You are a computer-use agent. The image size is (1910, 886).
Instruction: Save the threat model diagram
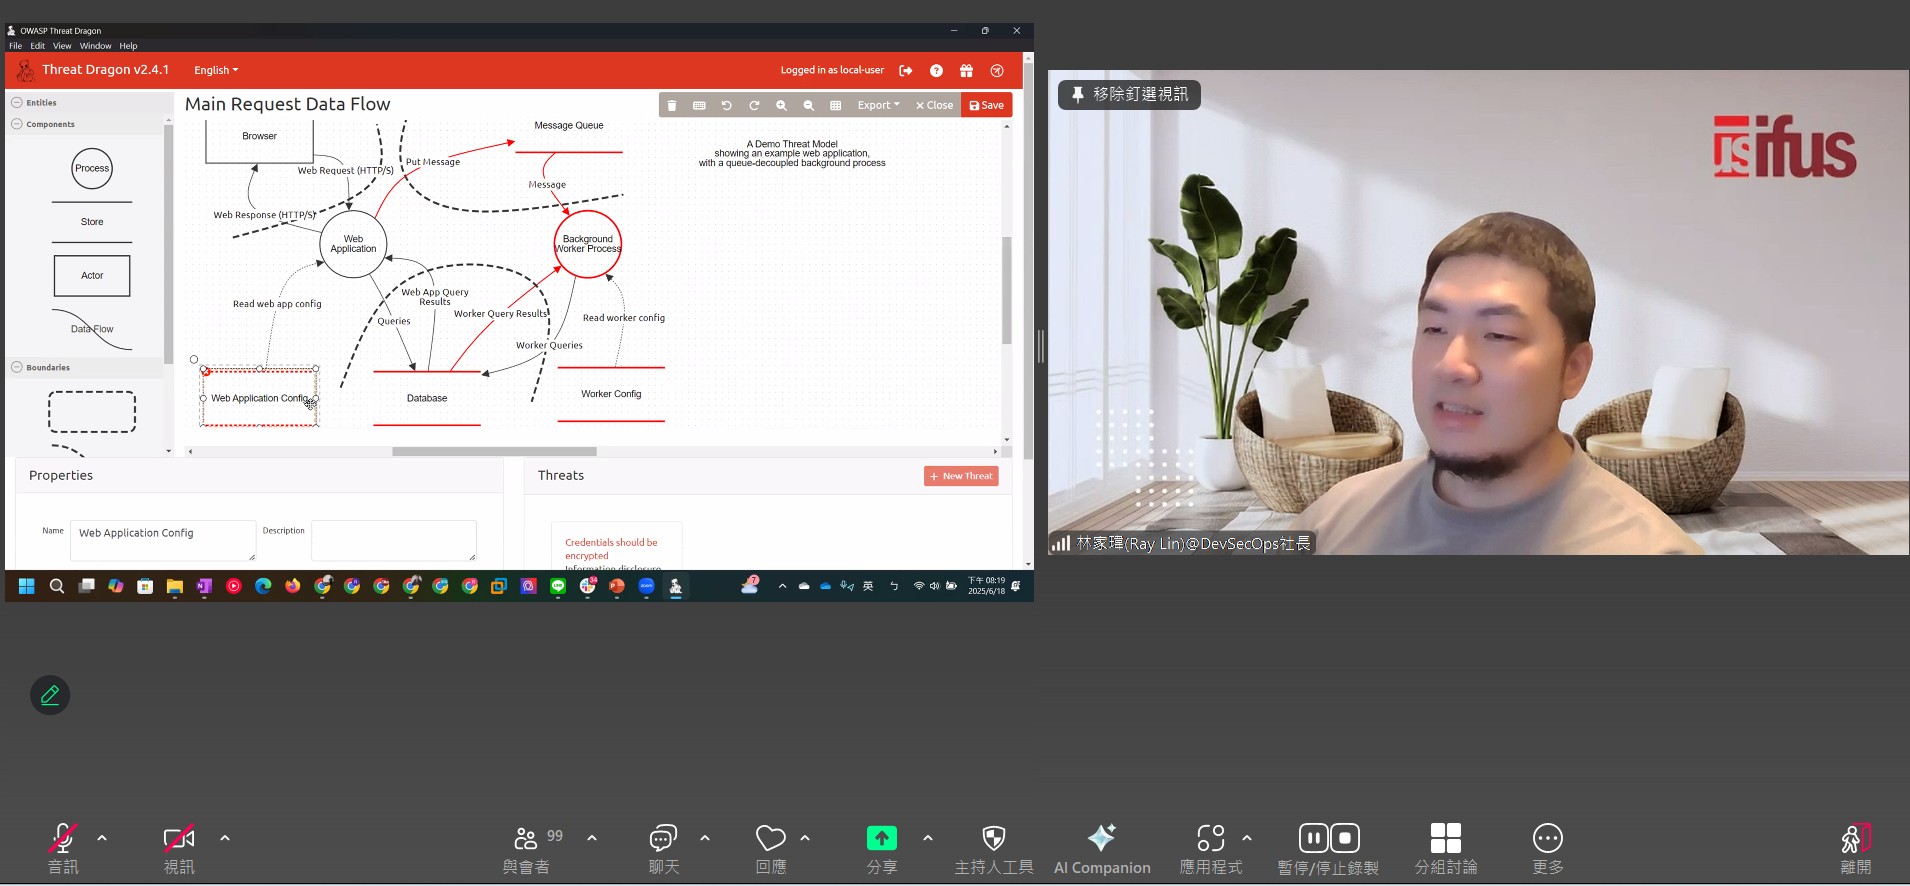[x=986, y=105]
